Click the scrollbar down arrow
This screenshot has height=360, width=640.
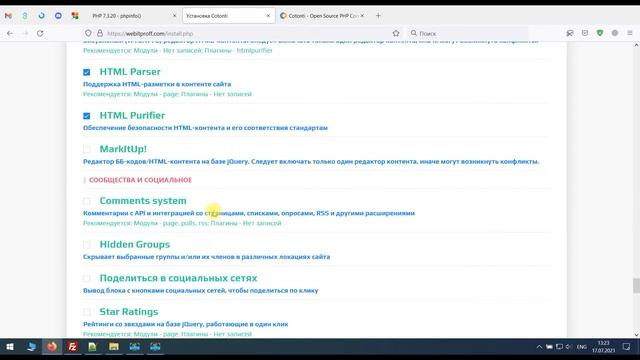636,334
